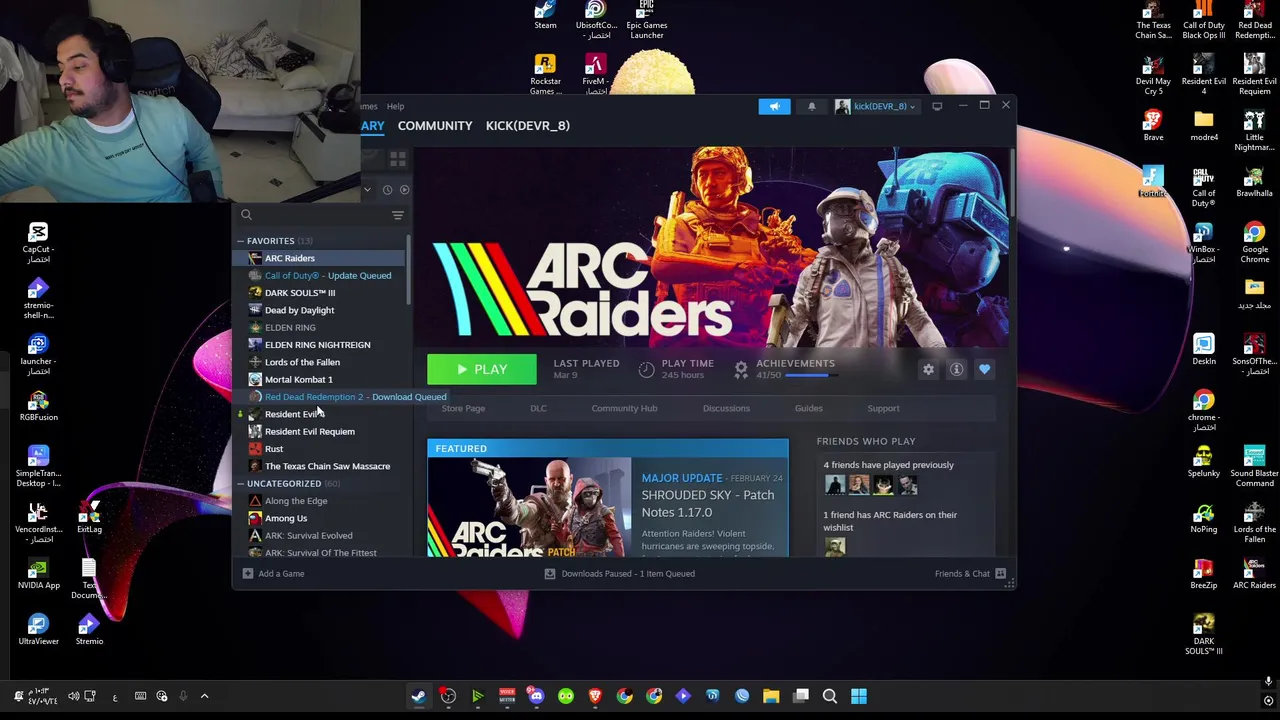1280x720 pixels.
Task: Open Epic Games Launcher desktop icon
Action: [x=646, y=21]
